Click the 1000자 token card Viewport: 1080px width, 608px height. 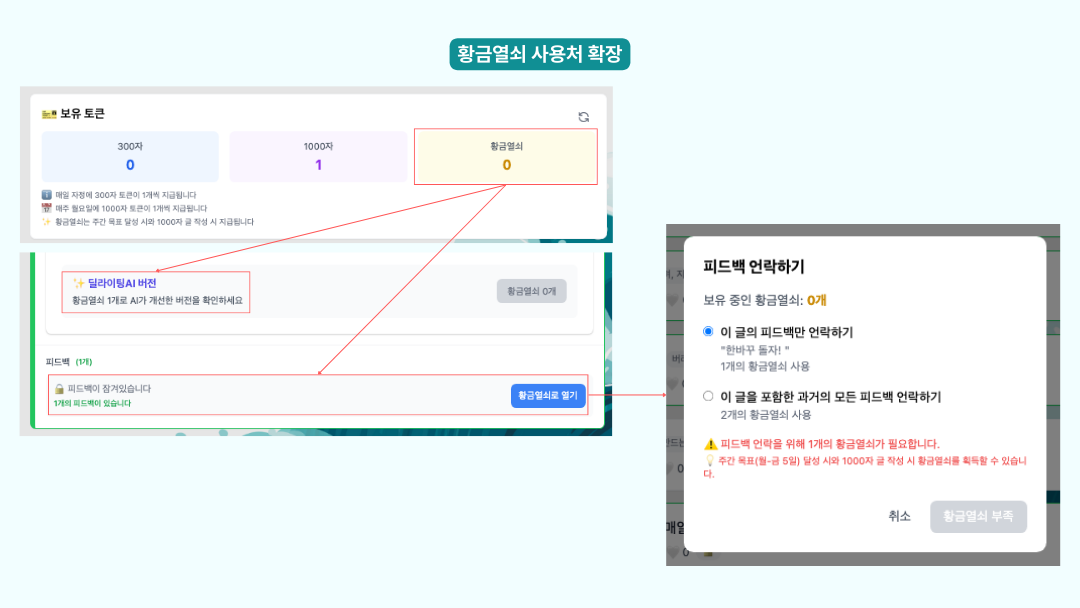pos(318,157)
